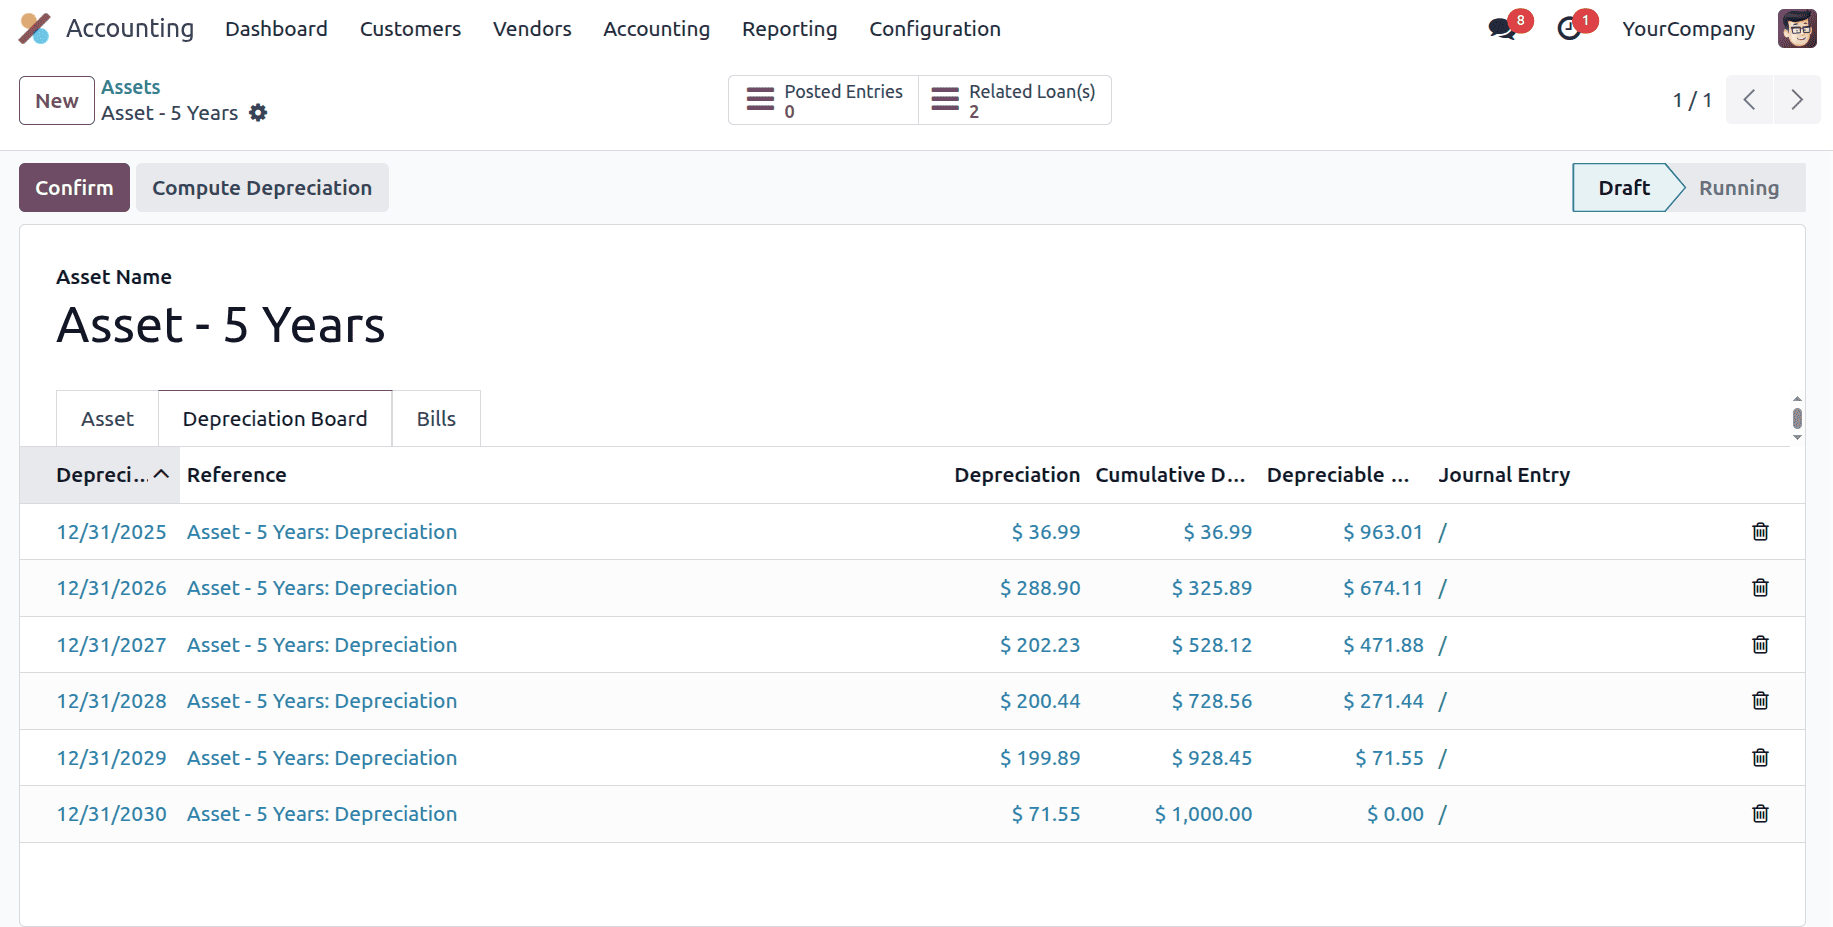
Task: Switch to the Bills tab
Action: (x=436, y=418)
